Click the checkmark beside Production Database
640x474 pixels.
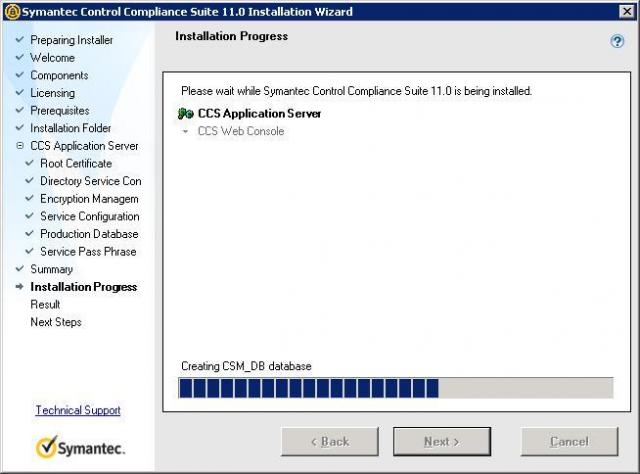pyautogui.click(x=29, y=233)
